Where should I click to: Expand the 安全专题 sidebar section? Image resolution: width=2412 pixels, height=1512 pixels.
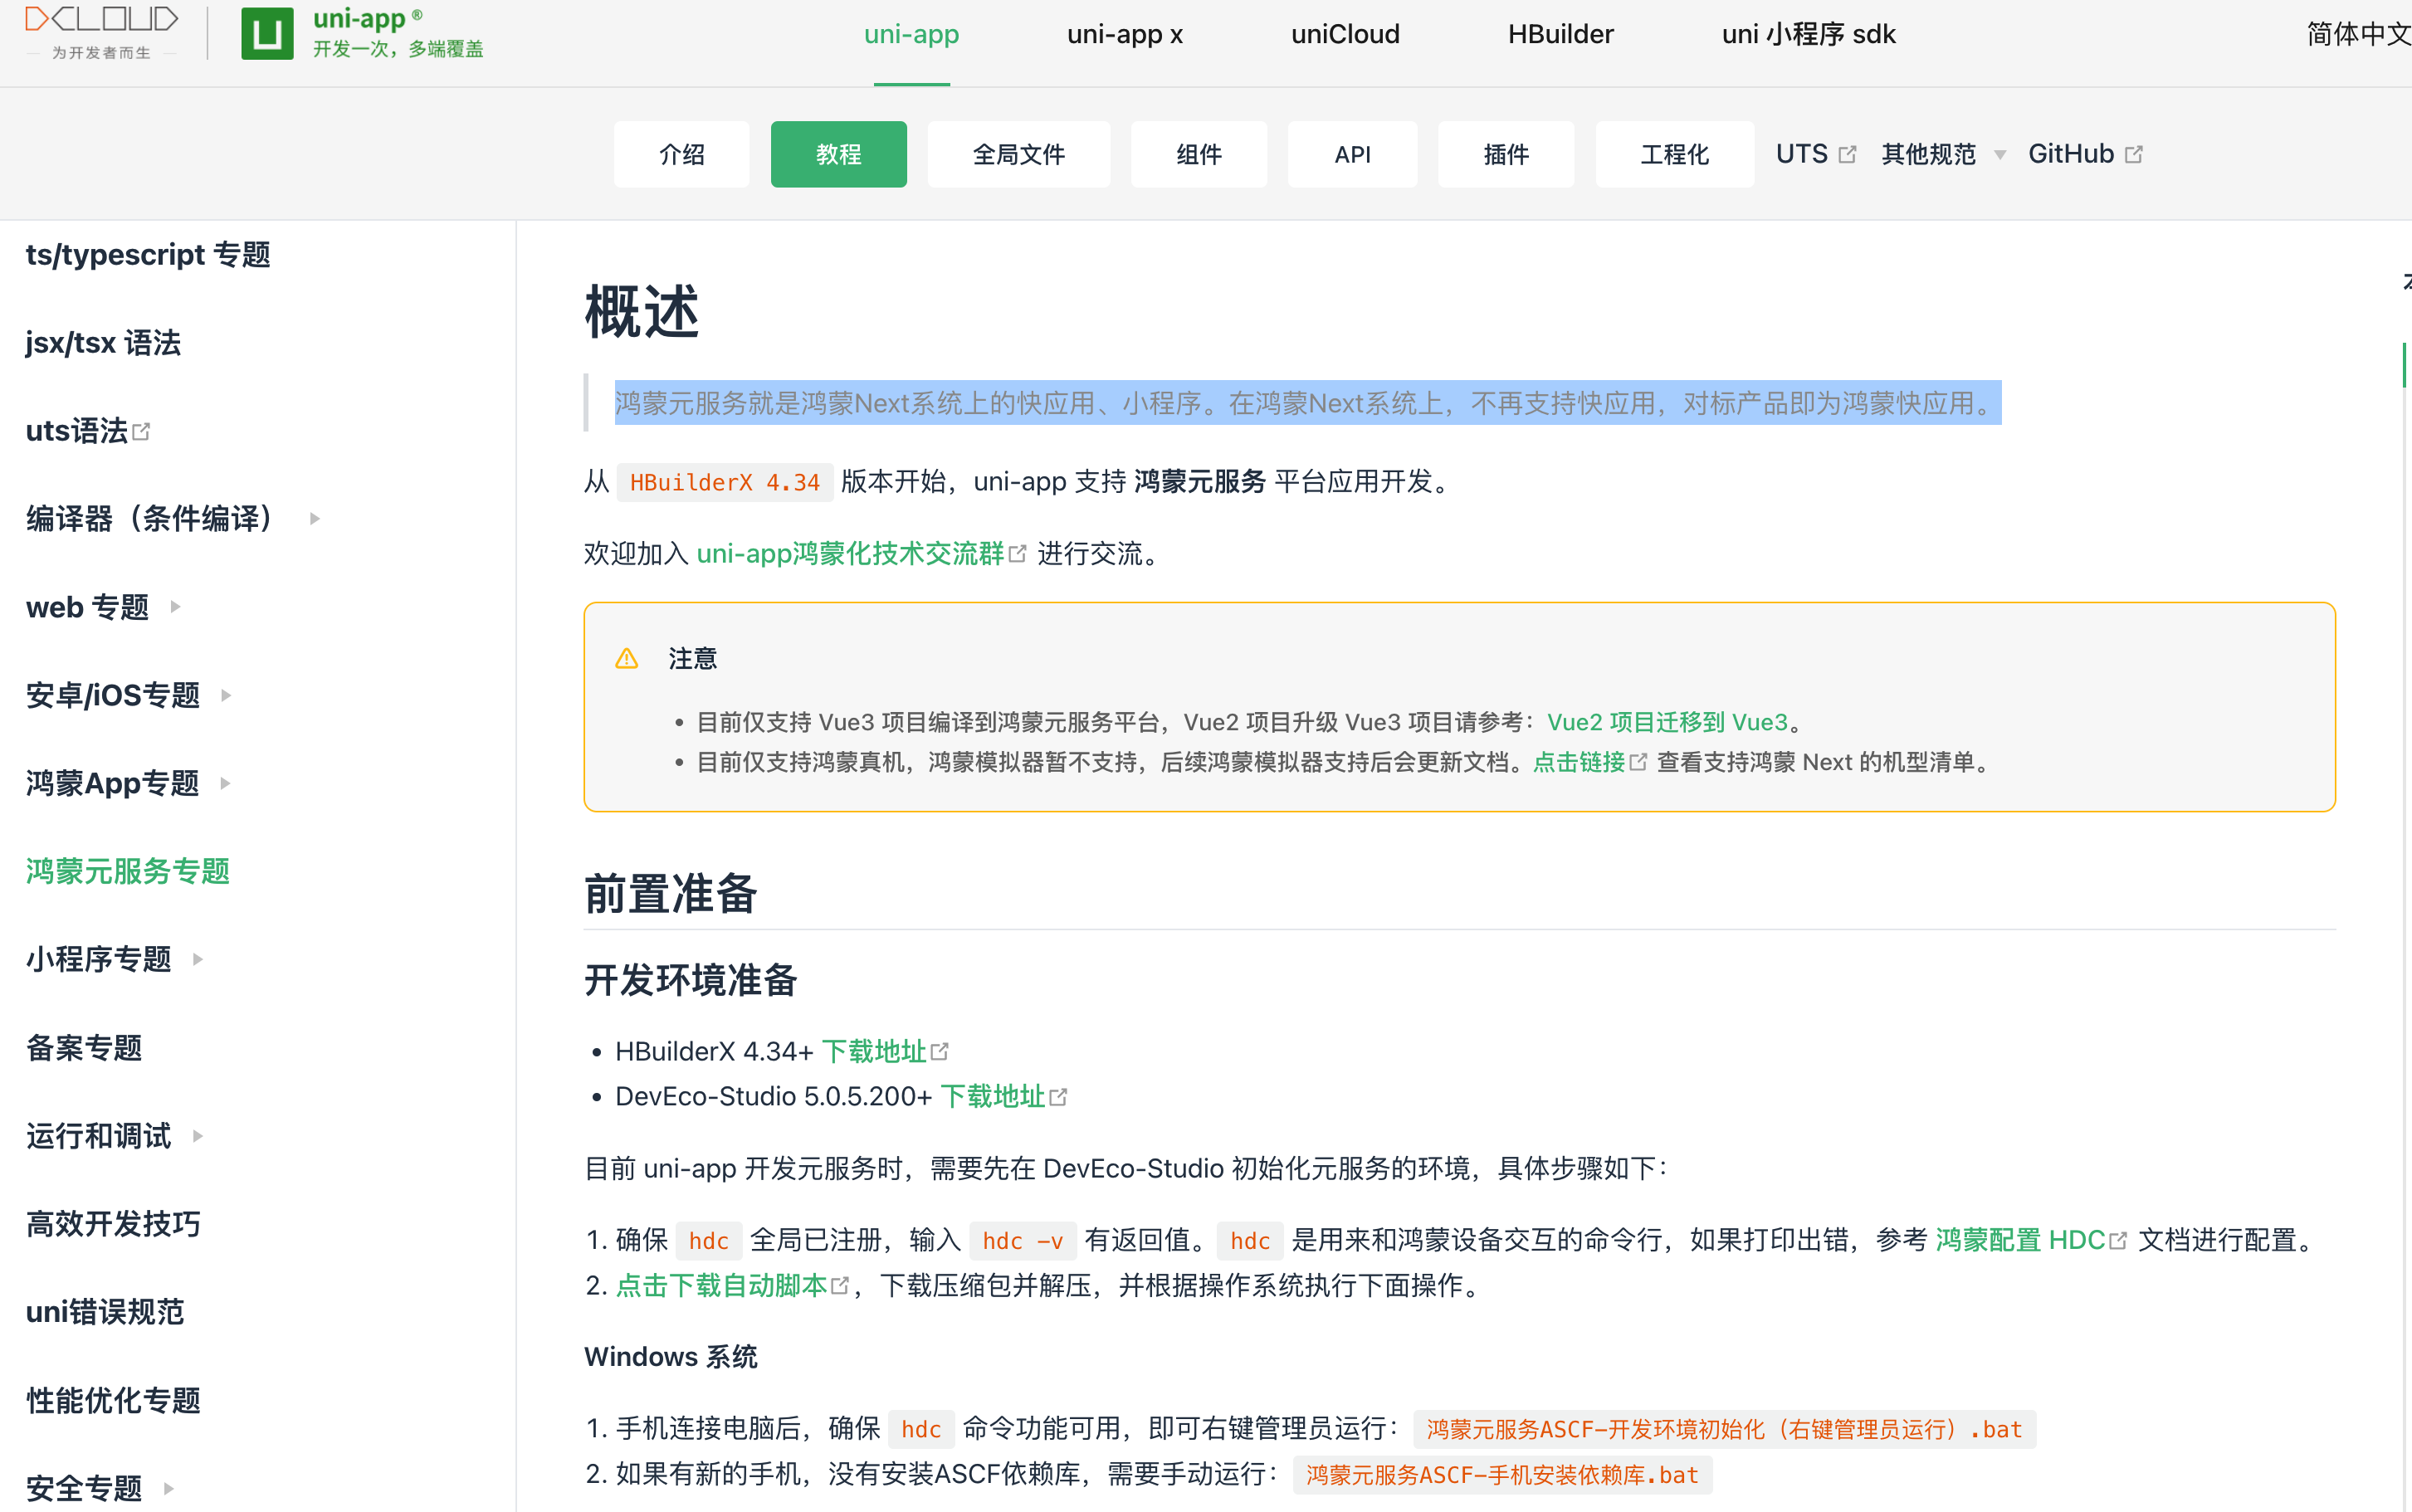pos(168,1488)
